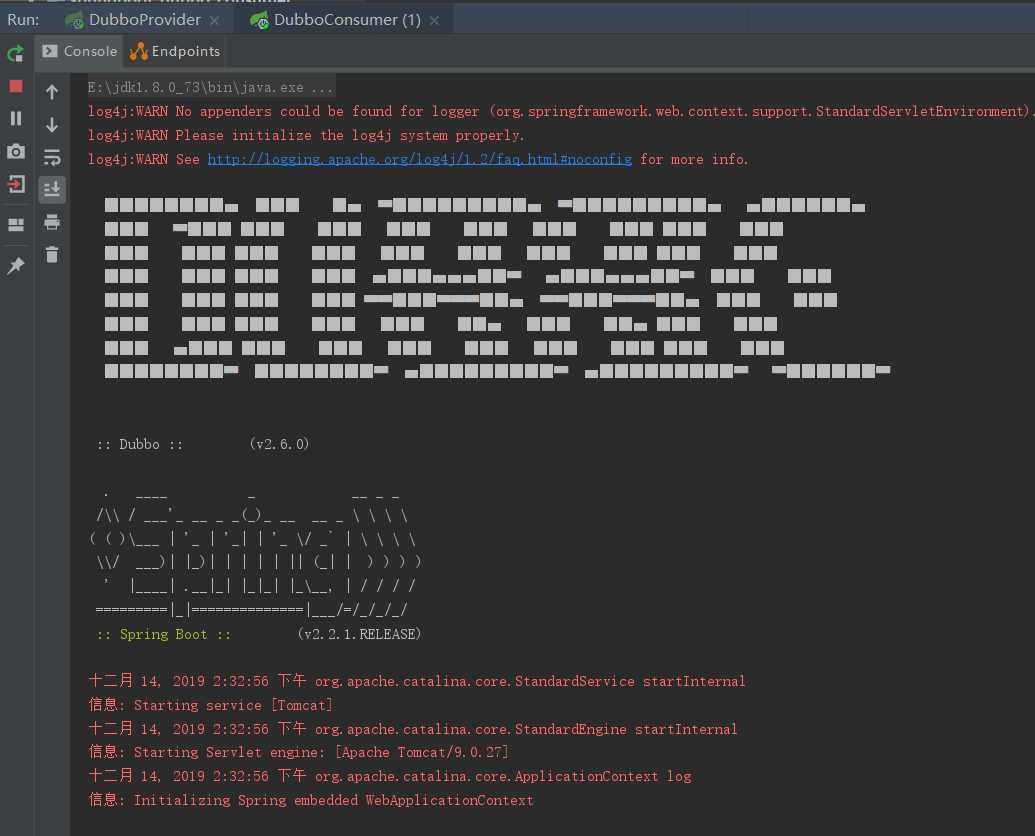This screenshot has width=1035, height=836.
Task: Restore layout using the panels icon
Action: pyautogui.click(x=16, y=225)
